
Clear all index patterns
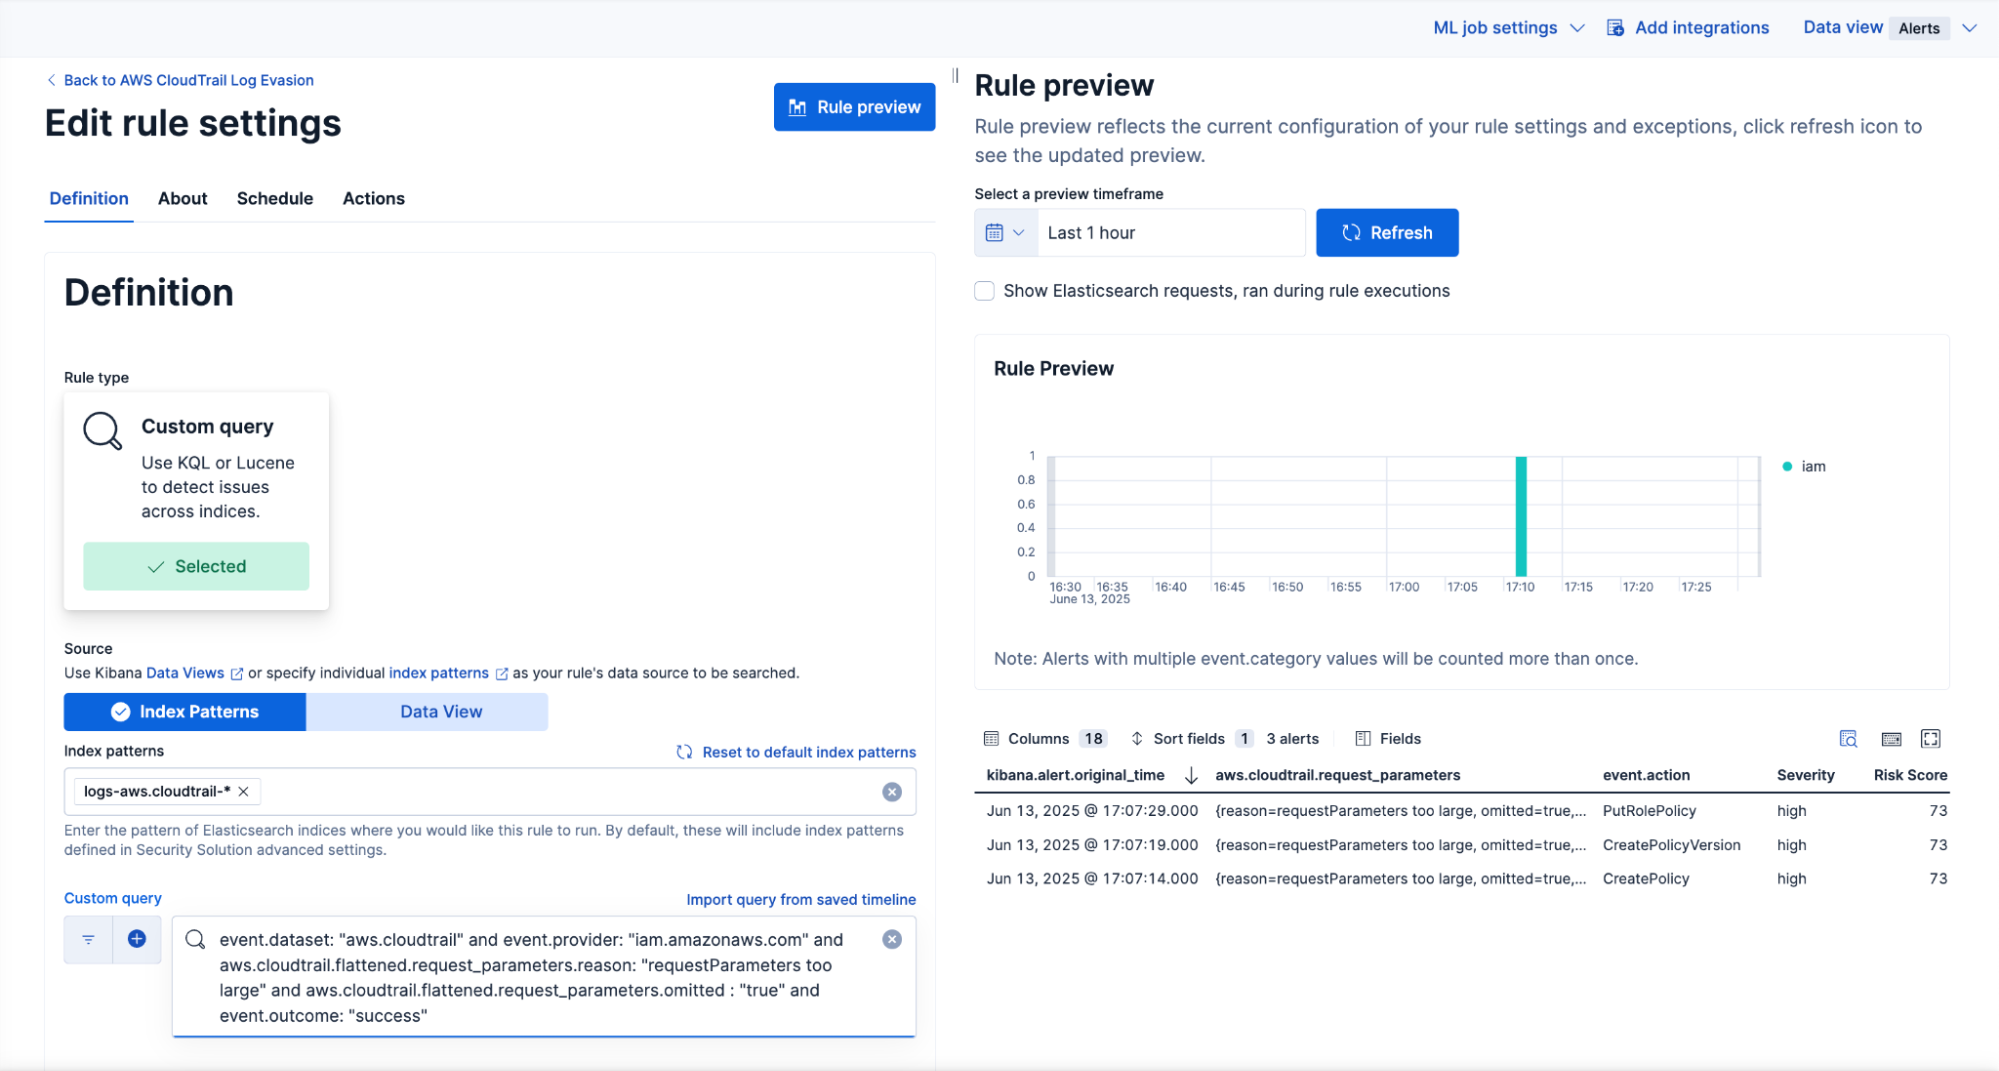pos(892,792)
